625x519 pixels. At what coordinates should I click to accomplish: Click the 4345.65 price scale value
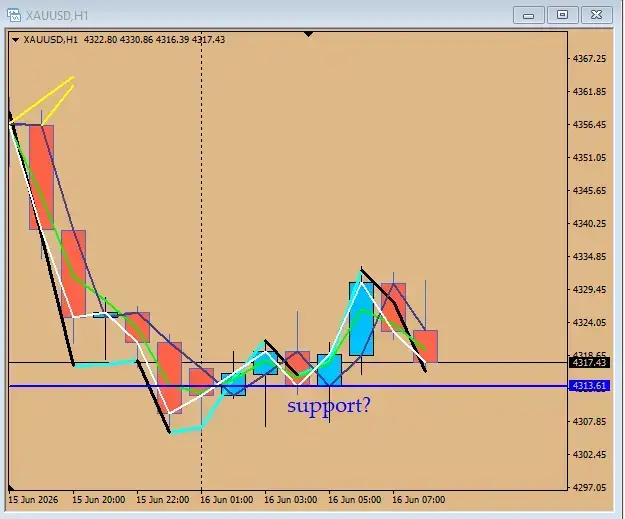[589, 191]
